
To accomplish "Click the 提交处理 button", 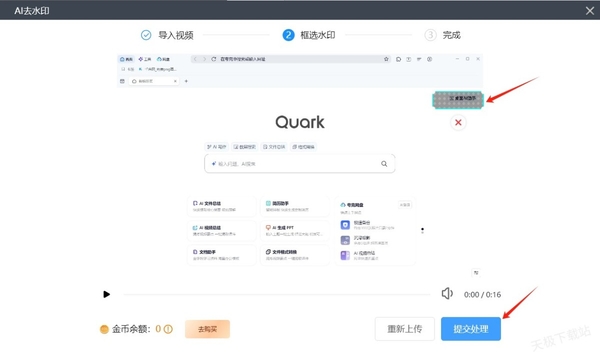I will 471,329.
